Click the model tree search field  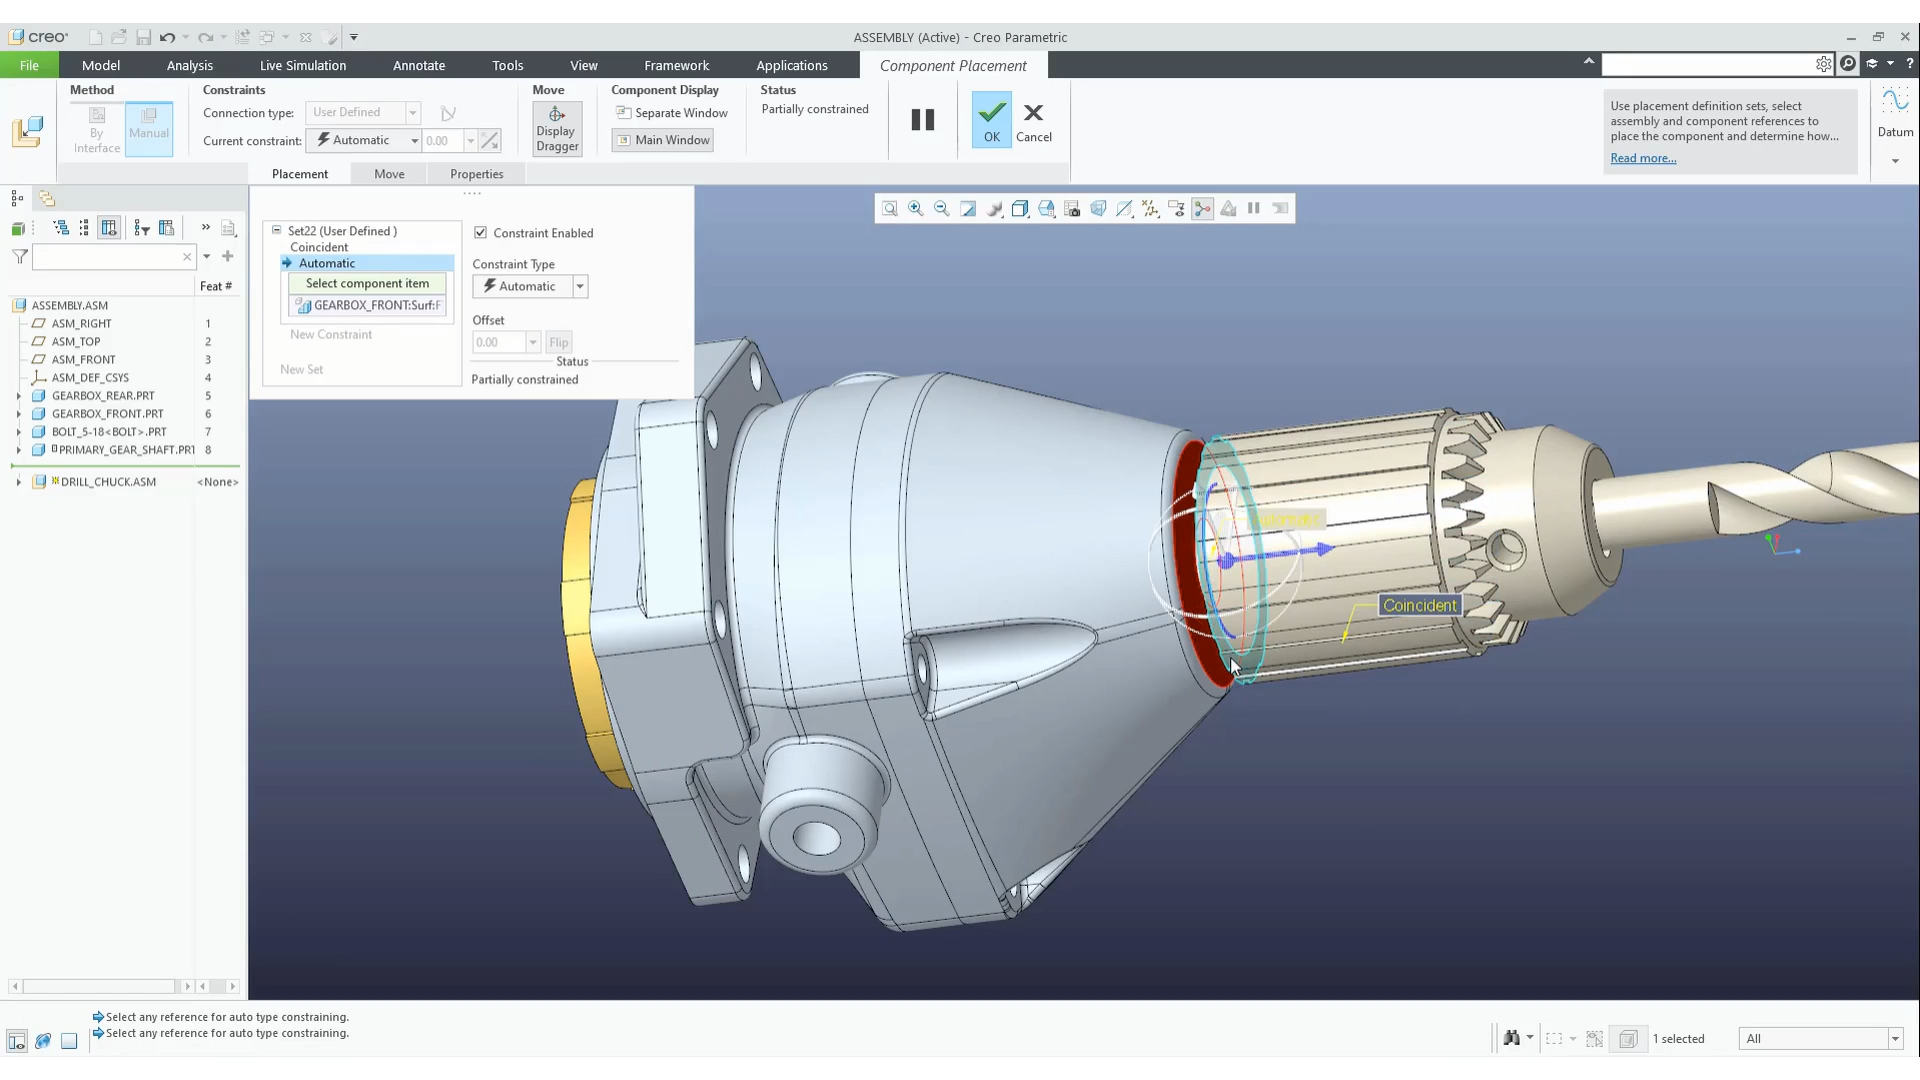coord(114,257)
